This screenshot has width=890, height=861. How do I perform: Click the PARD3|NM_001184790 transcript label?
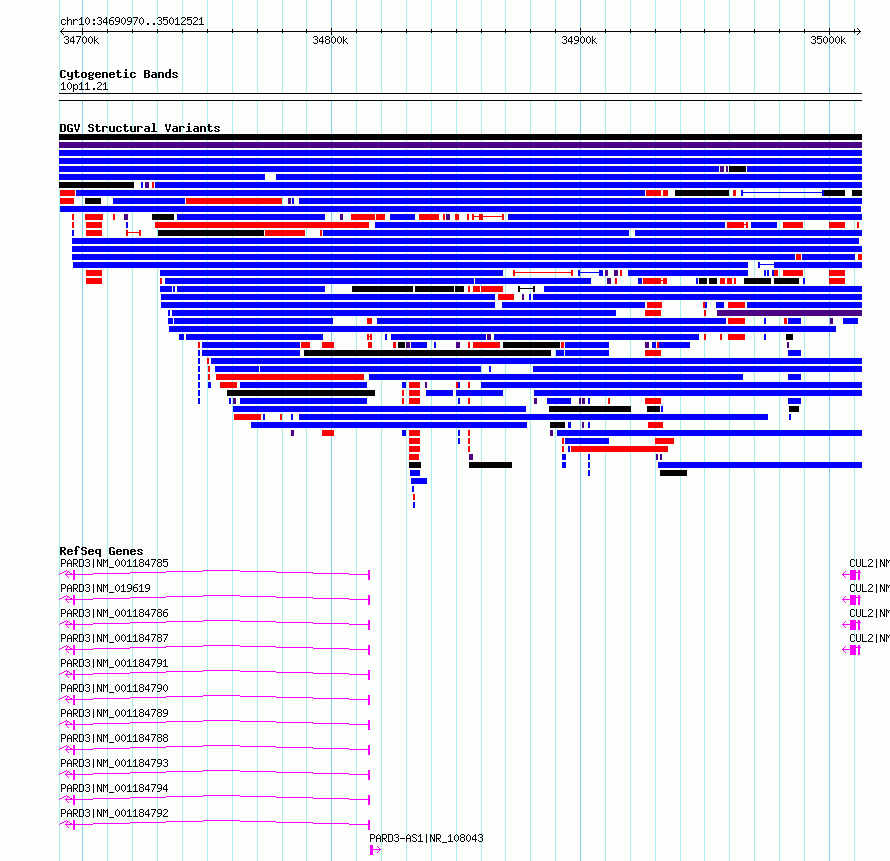tap(114, 688)
